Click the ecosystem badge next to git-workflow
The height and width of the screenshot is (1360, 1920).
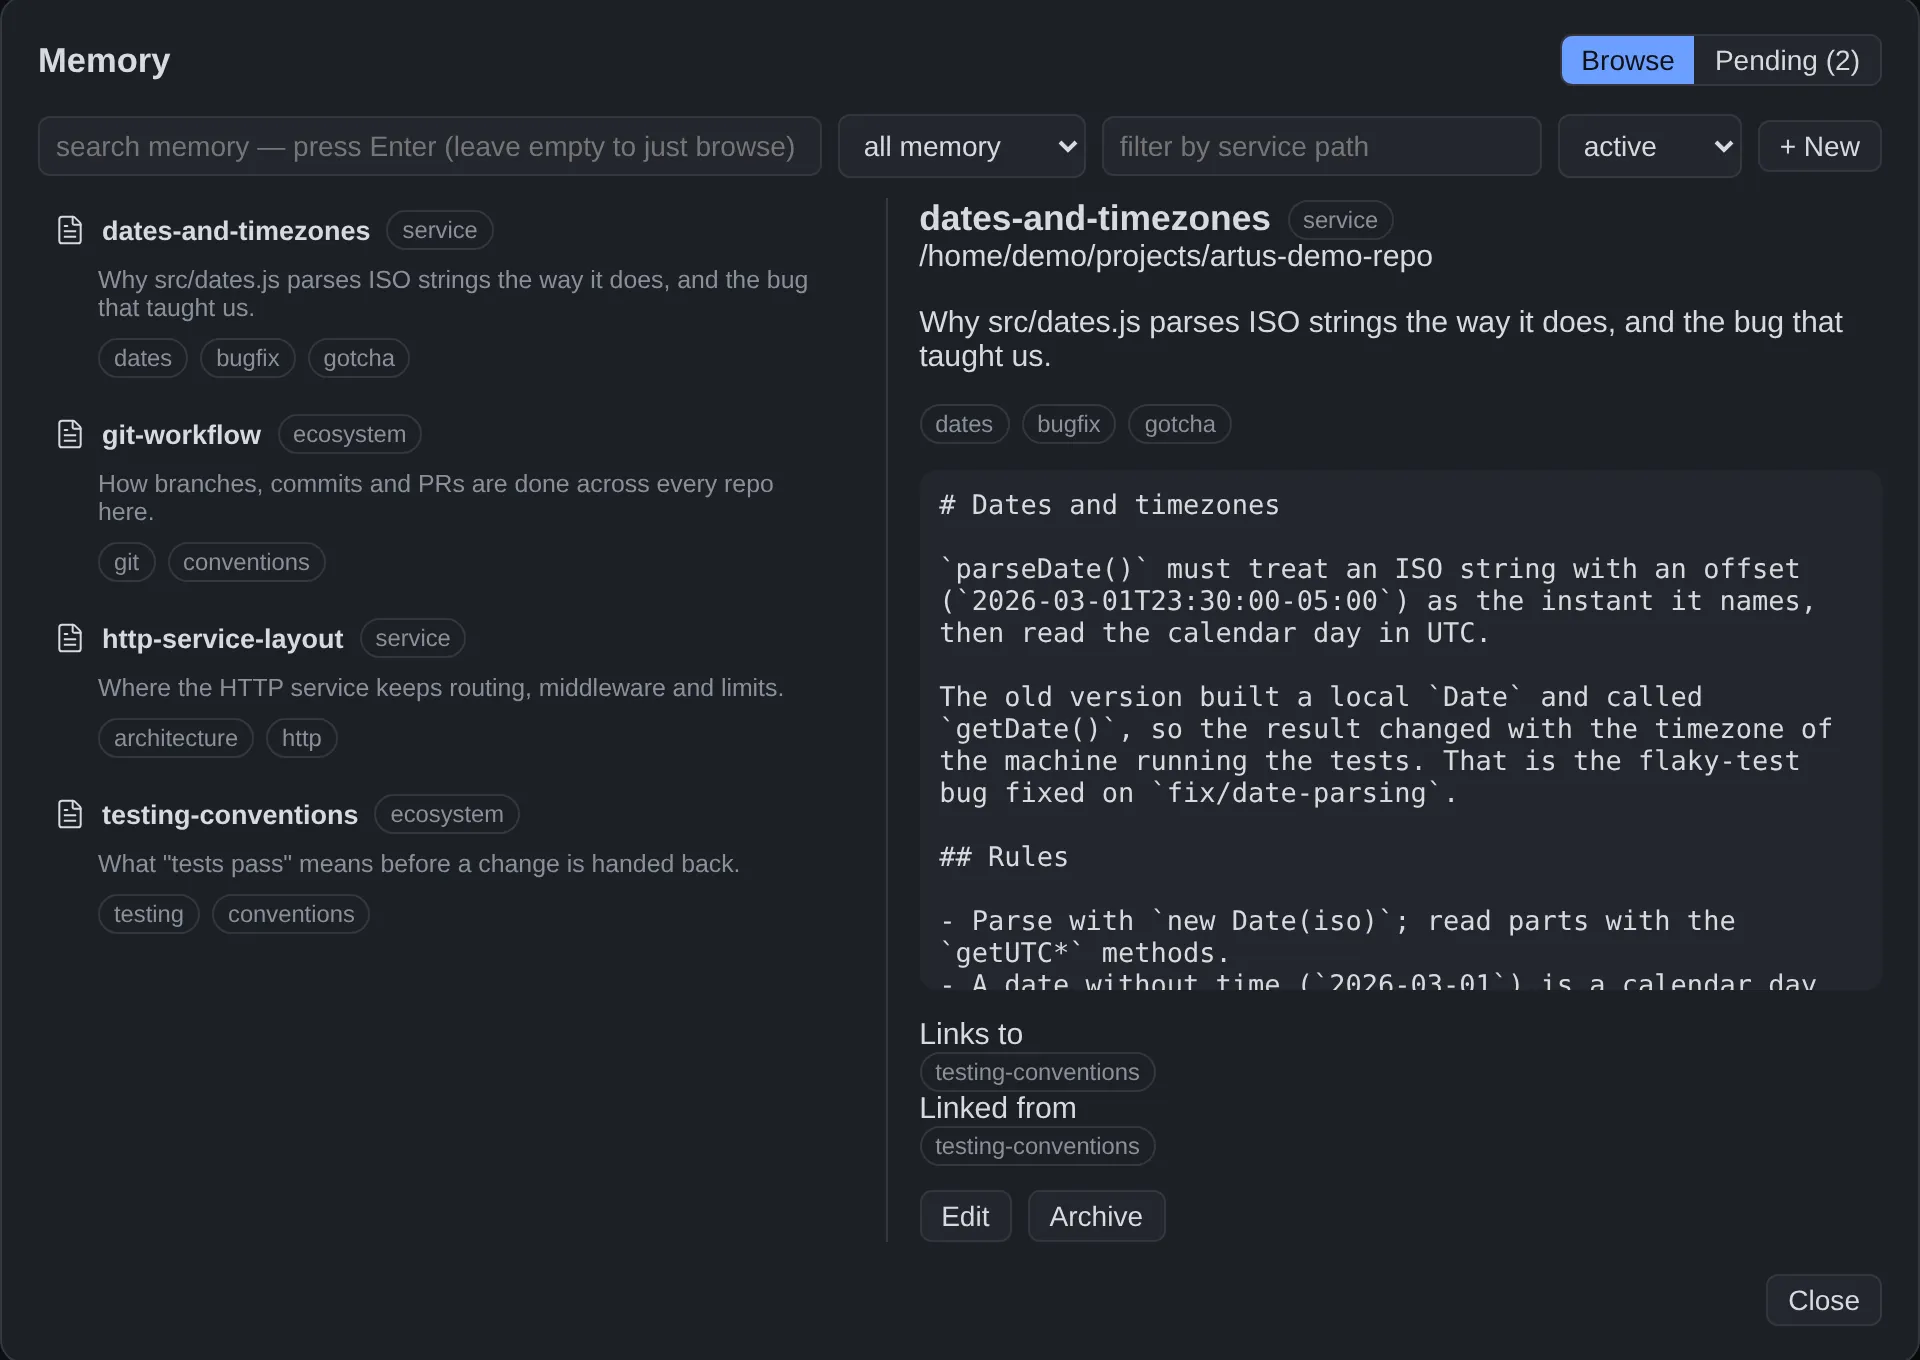(x=349, y=434)
